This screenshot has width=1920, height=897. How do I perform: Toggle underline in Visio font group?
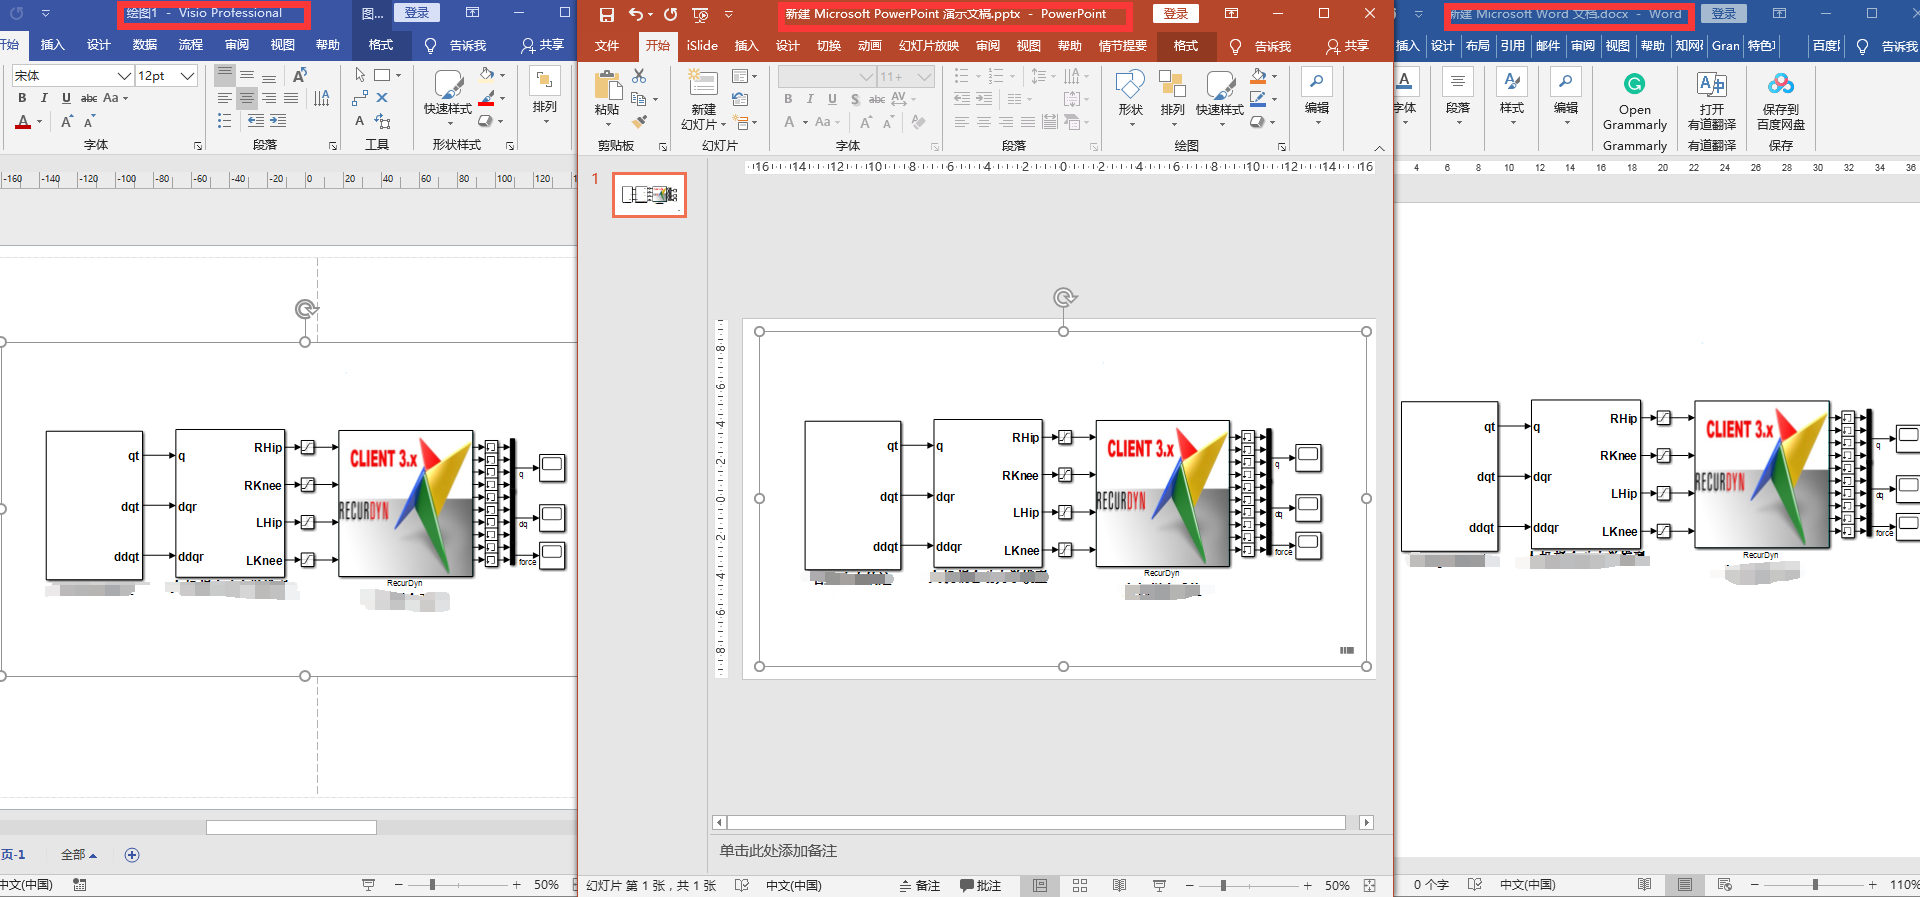point(66,98)
